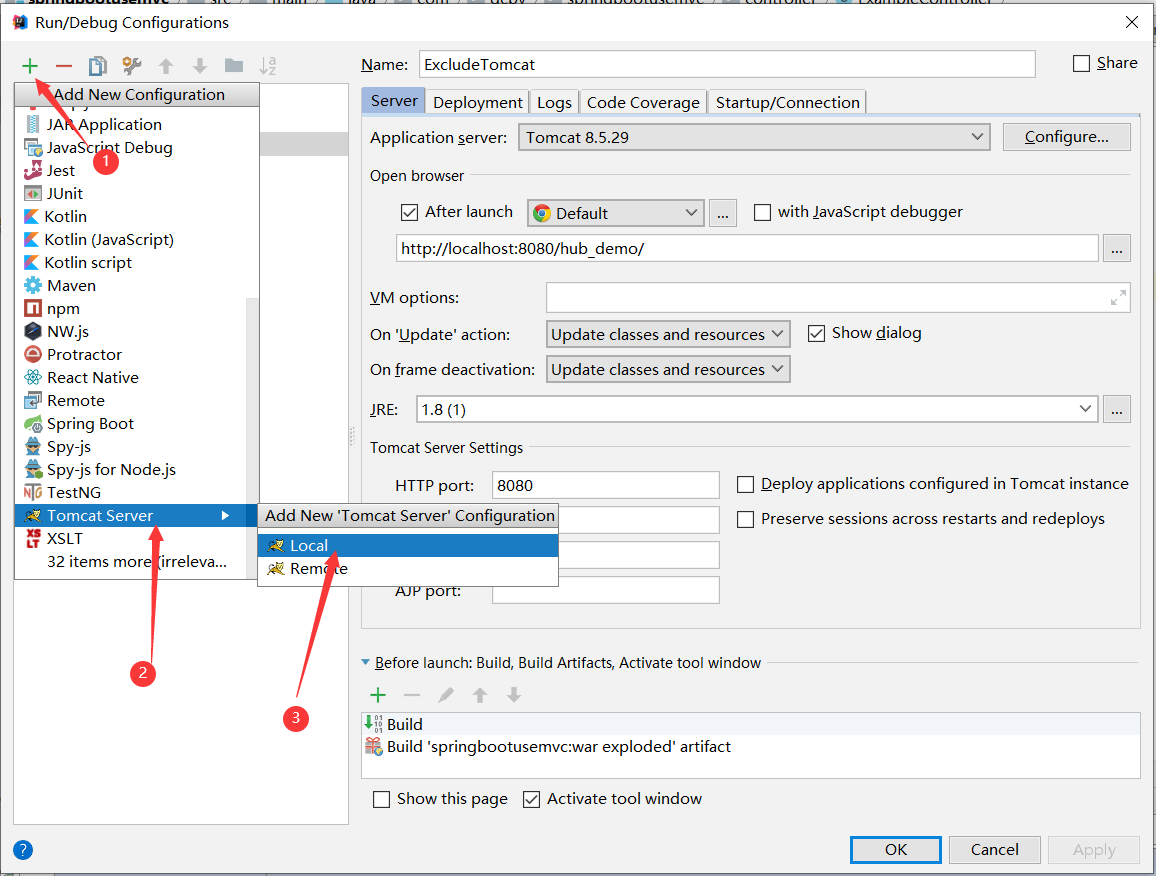Check the Show this page checkbox
Image resolution: width=1156 pixels, height=876 pixels.
(381, 799)
